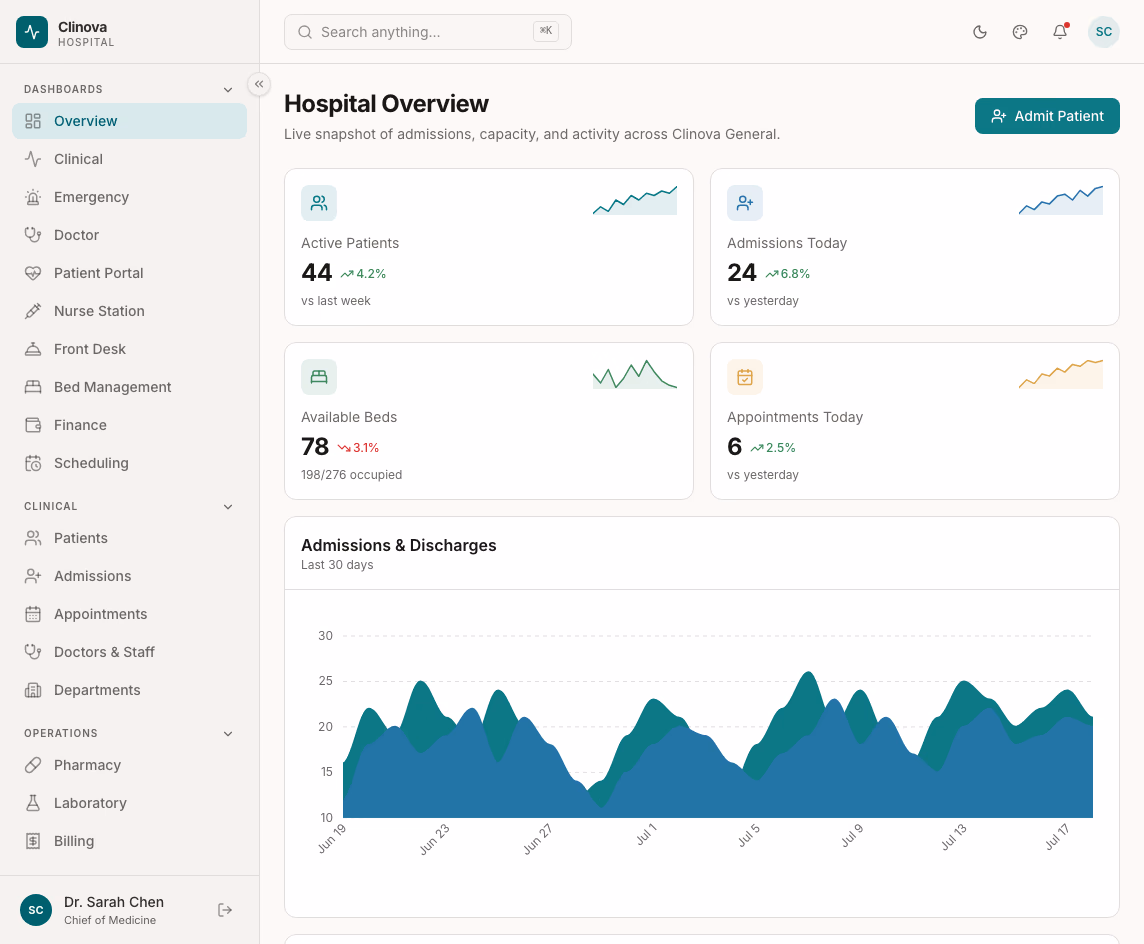This screenshot has height=944, width=1144.
Task: Click the Active Patients people icon
Action: 319,203
